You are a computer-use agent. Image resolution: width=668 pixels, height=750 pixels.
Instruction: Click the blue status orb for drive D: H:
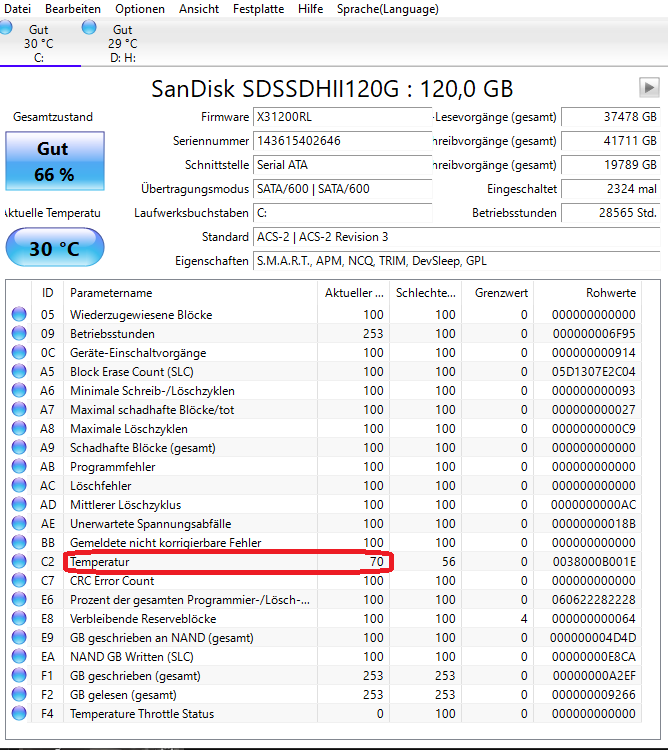click(89, 27)
